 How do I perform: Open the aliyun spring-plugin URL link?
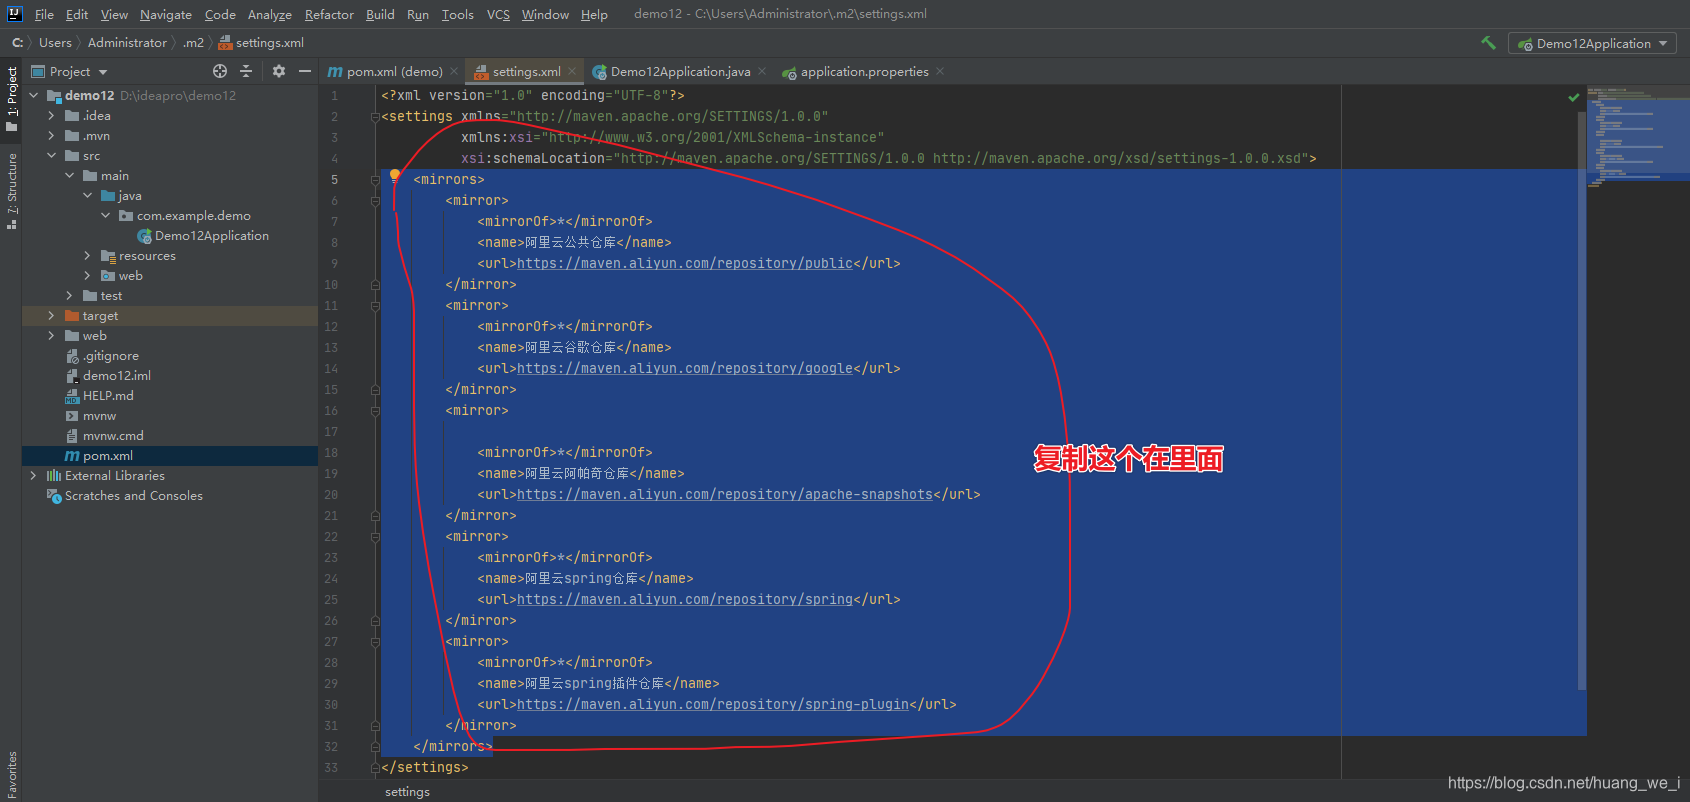pyautogui.click(x=713, y=704)
